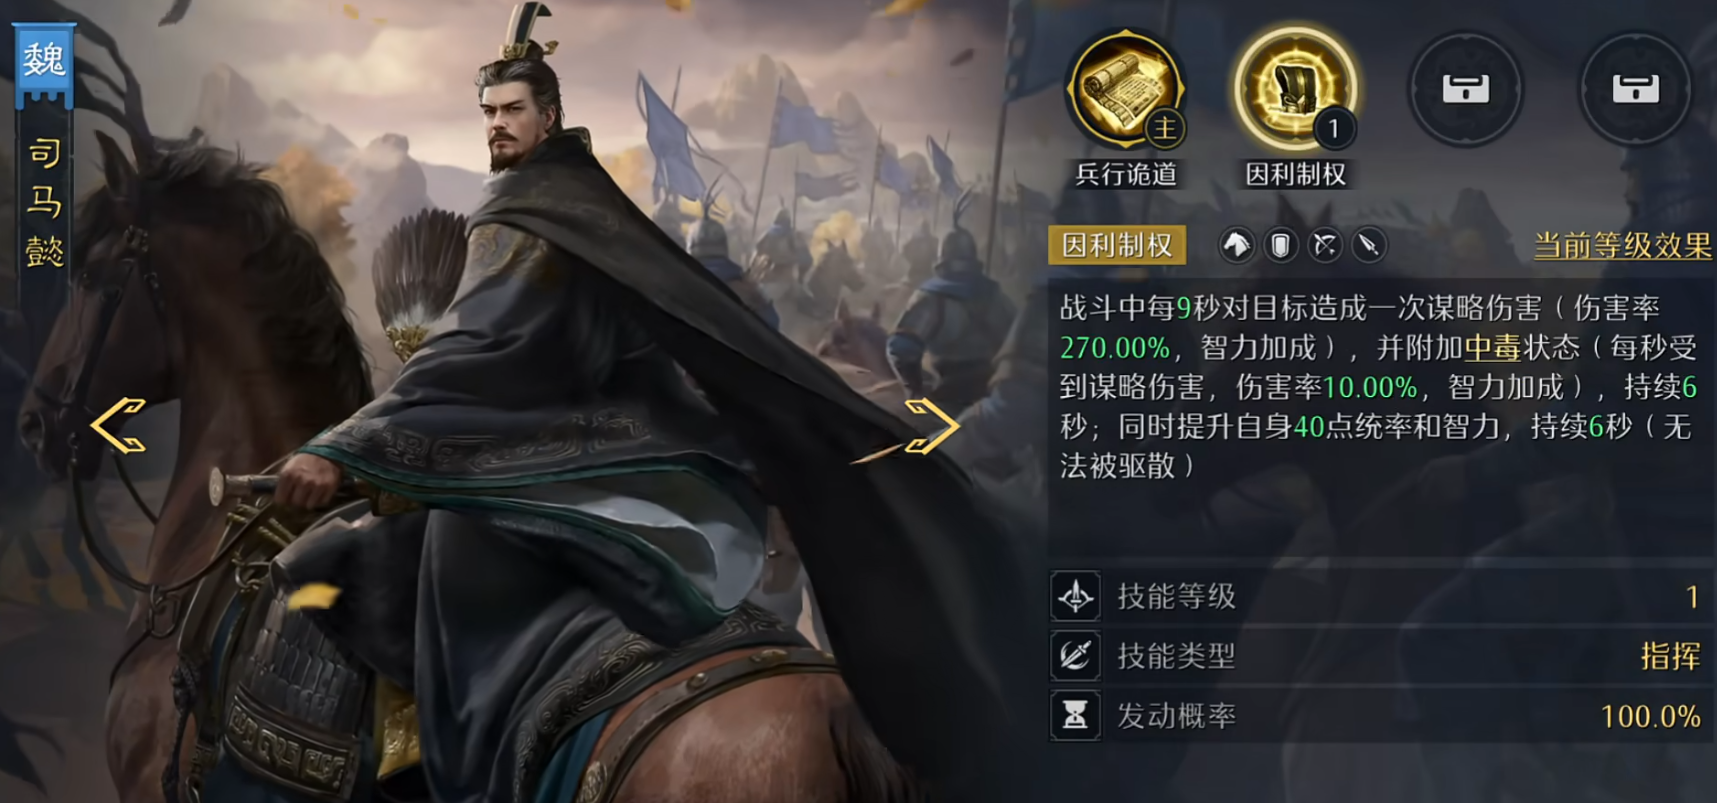The height and width of the screenshot is (803, 1717).
Task: Tap the spear troop type icon
Action: (1369, 245)
